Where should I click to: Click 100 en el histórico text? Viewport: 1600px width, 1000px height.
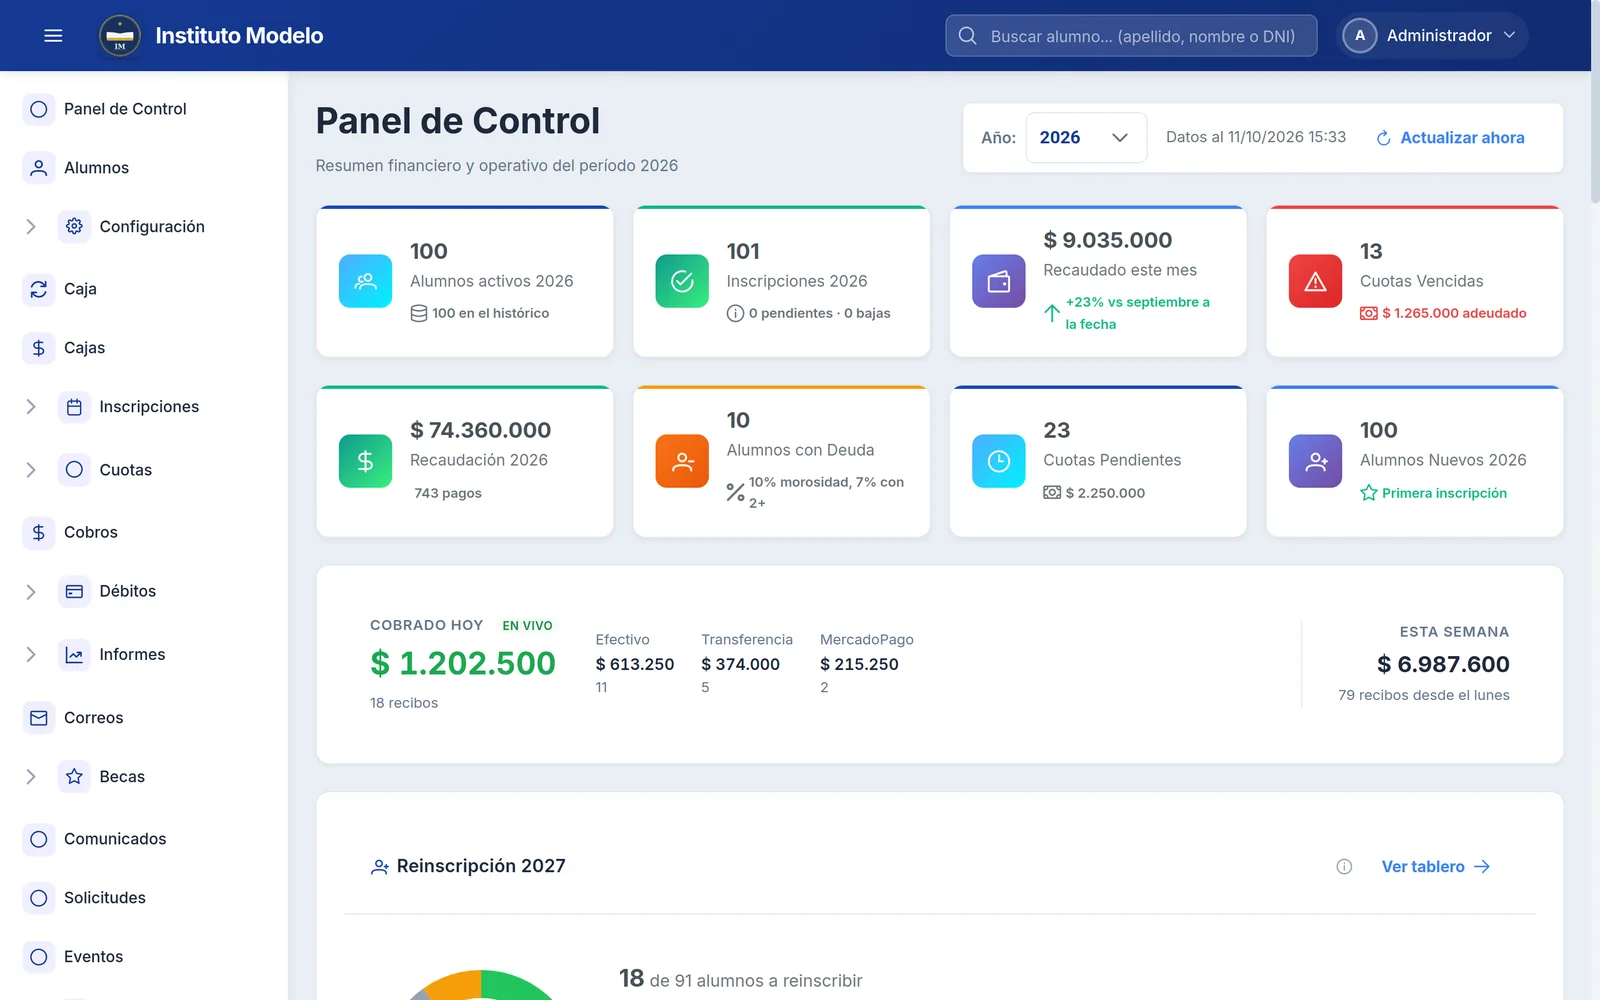(490, 313)
